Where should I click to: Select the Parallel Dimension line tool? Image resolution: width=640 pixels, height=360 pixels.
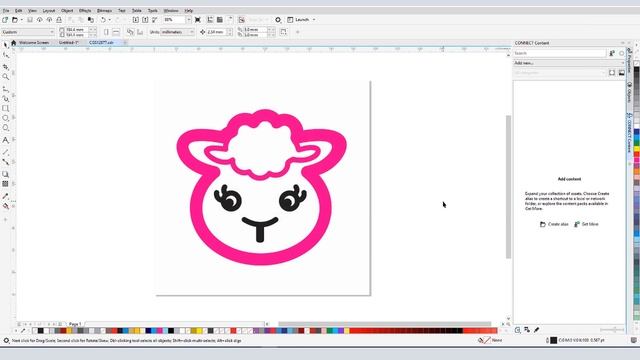pyautogui.click(x=5, y=152)
